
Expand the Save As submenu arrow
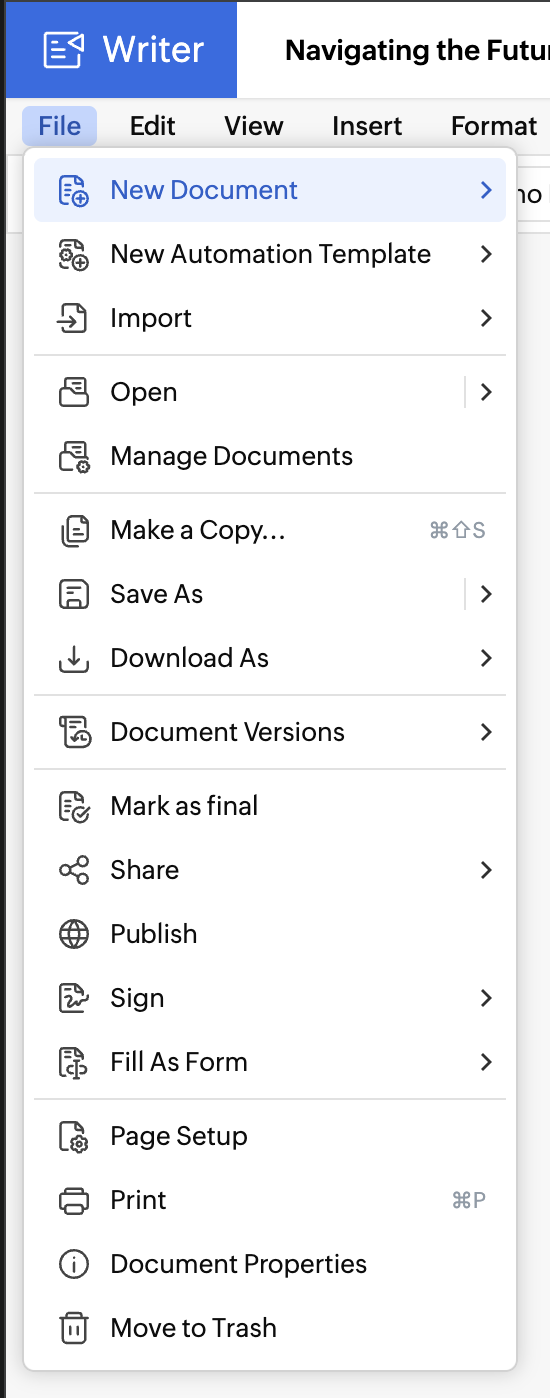point(486,594)
